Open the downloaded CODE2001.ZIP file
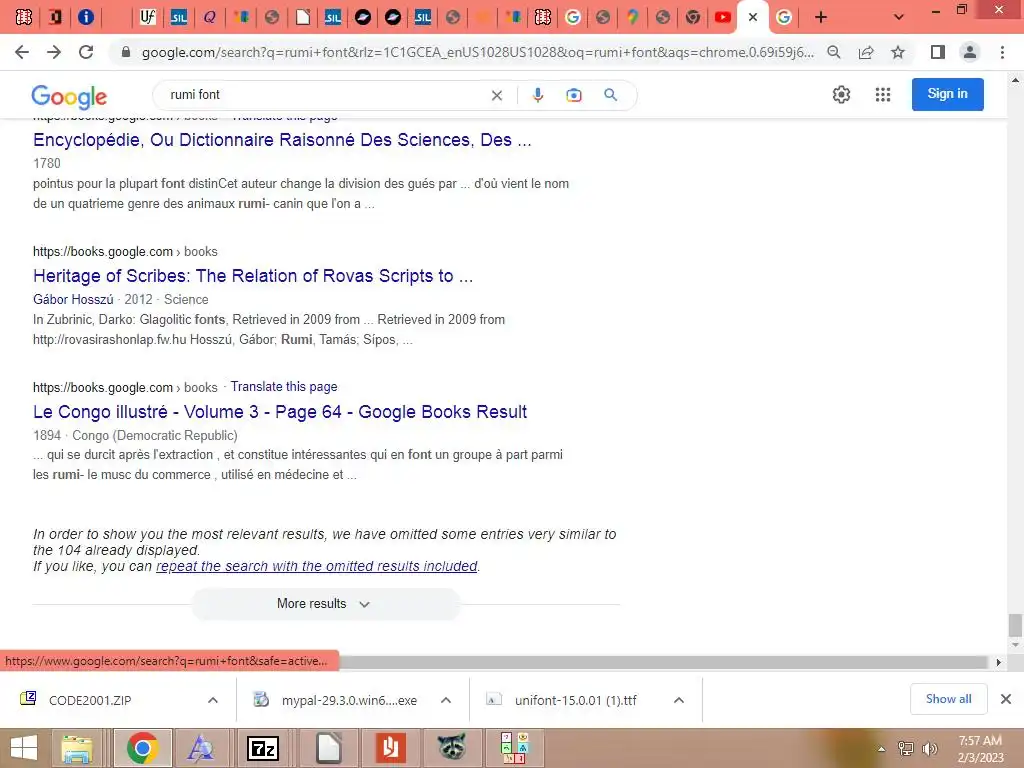 tap(90, 700)
